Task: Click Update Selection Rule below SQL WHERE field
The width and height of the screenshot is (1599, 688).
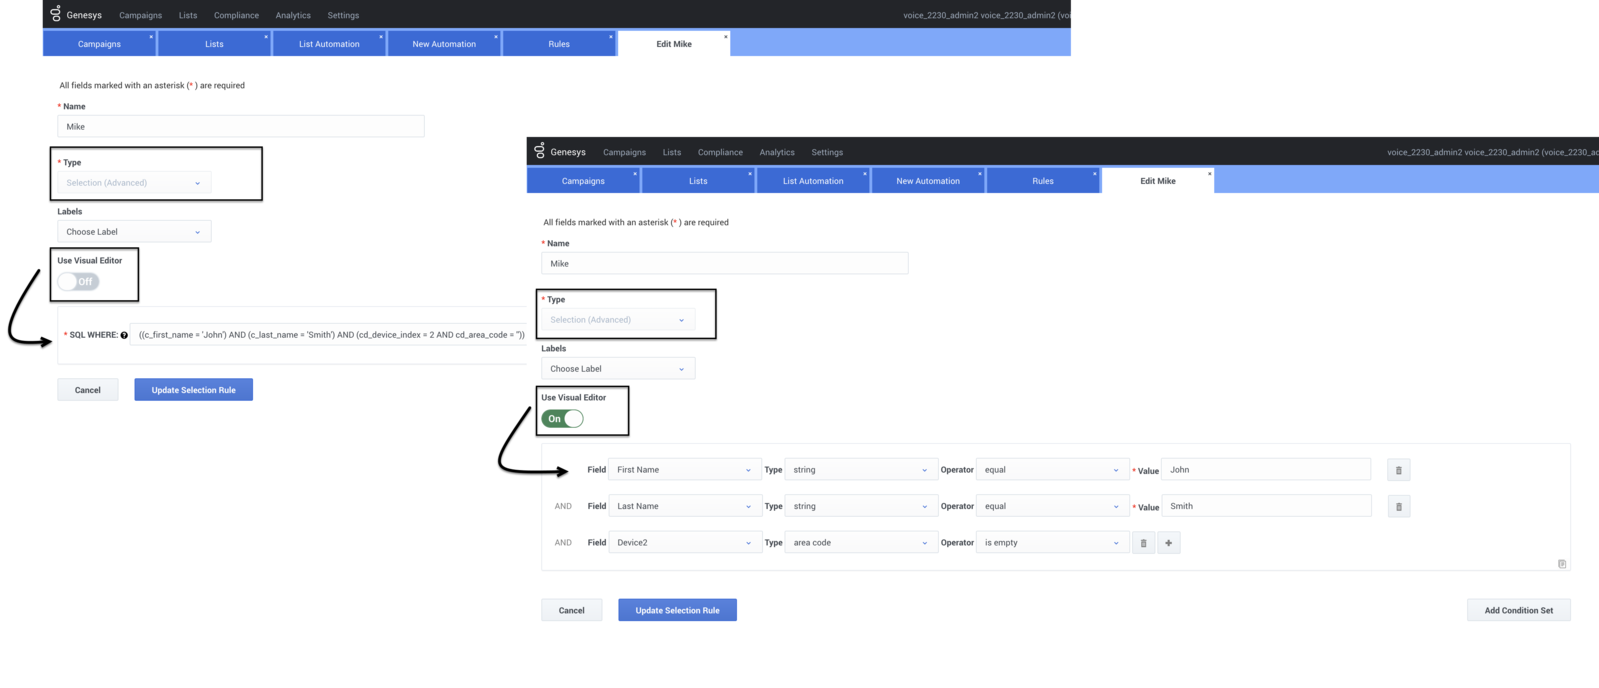Action: tap(193, 390)
